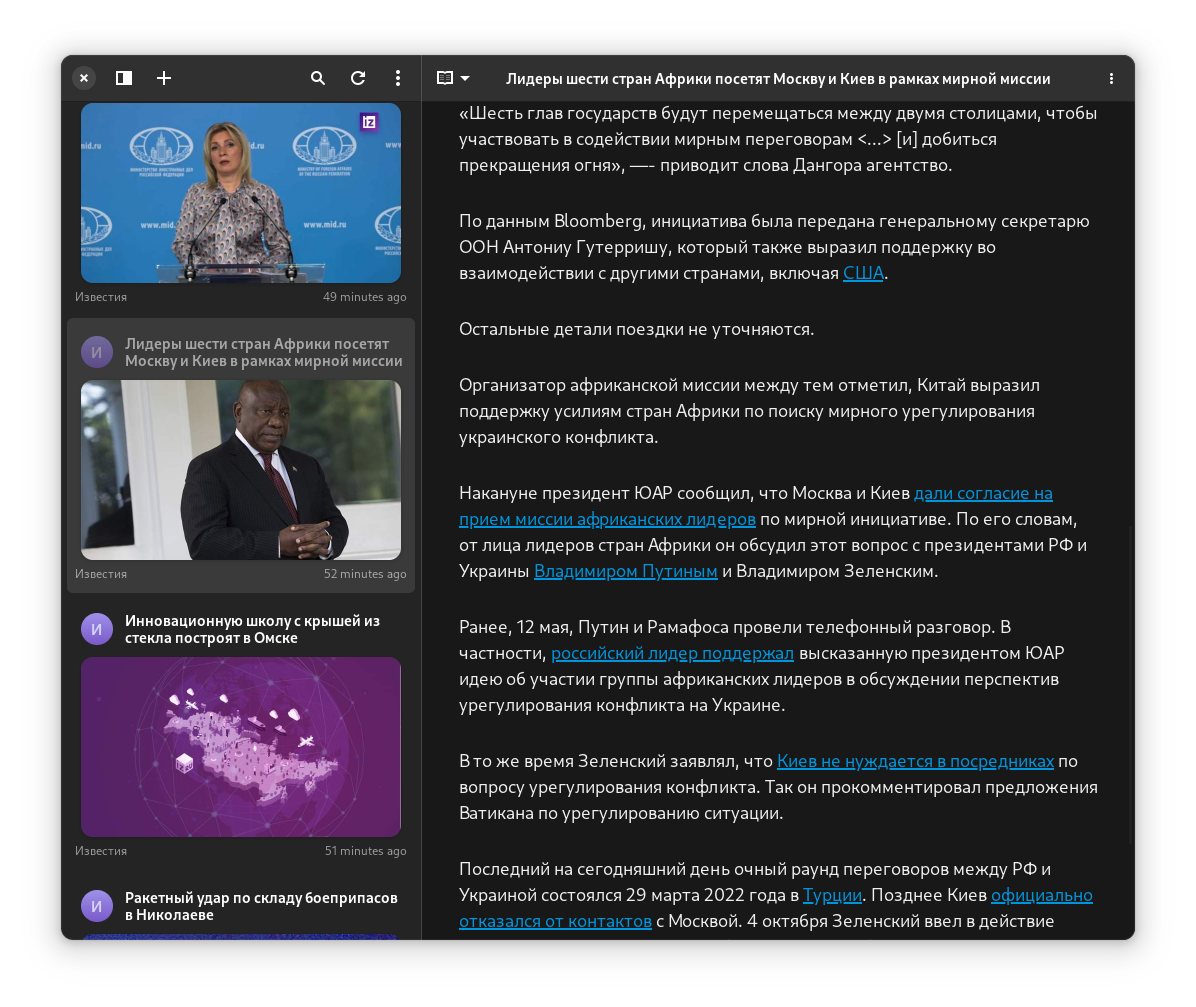The width and height of the screenshot is (1196, 1007).
Task: Open the article list's three-dot menu
Action: pyautogui.click(x=397, y=78)
